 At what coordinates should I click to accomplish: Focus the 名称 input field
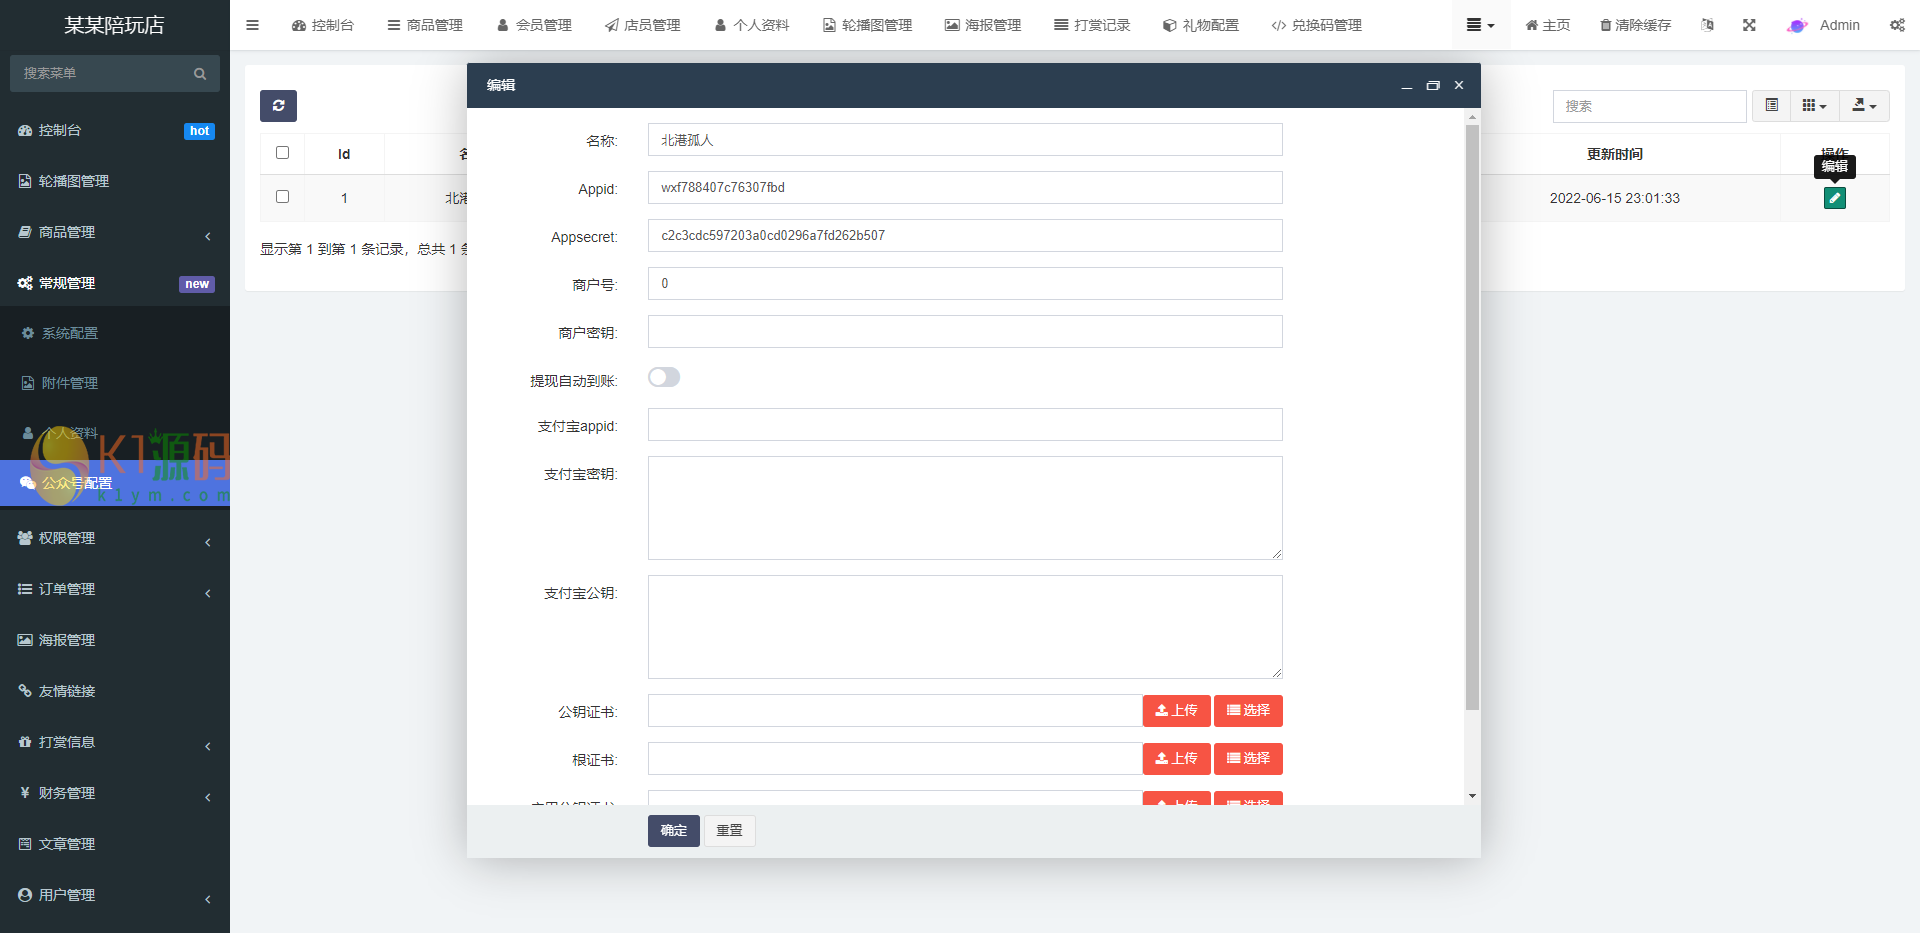point(965,140)
